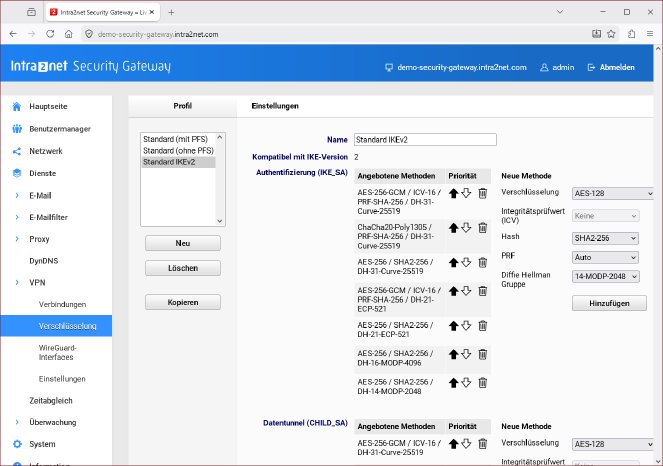Viewport: 663px width, 466px height.
Task: Open Diffie Hellman Gruppe dropdown
Action: tap(605, 276)
